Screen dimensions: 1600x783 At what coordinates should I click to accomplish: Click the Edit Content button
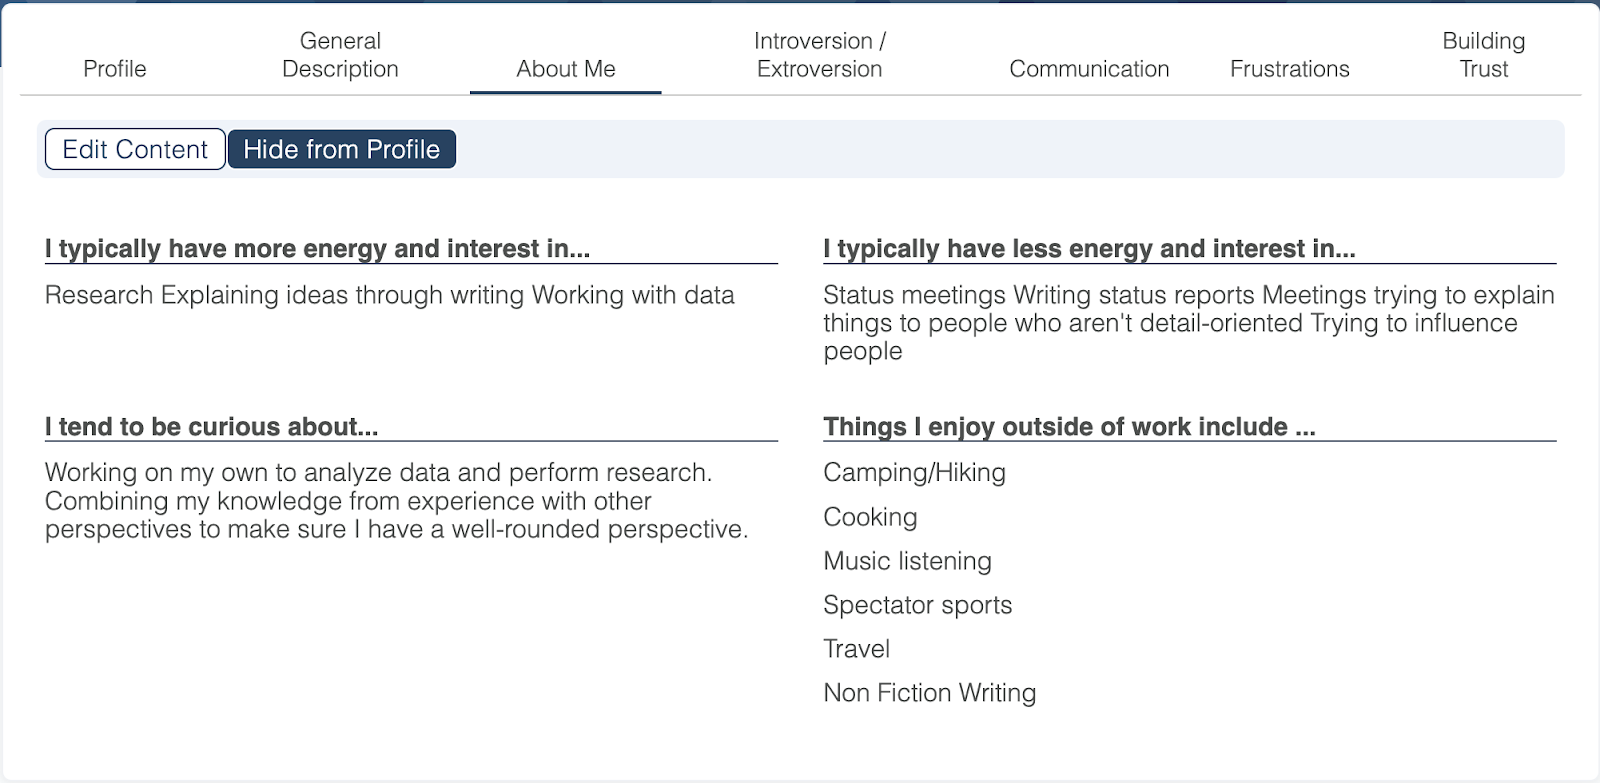[x=135, y=150]
